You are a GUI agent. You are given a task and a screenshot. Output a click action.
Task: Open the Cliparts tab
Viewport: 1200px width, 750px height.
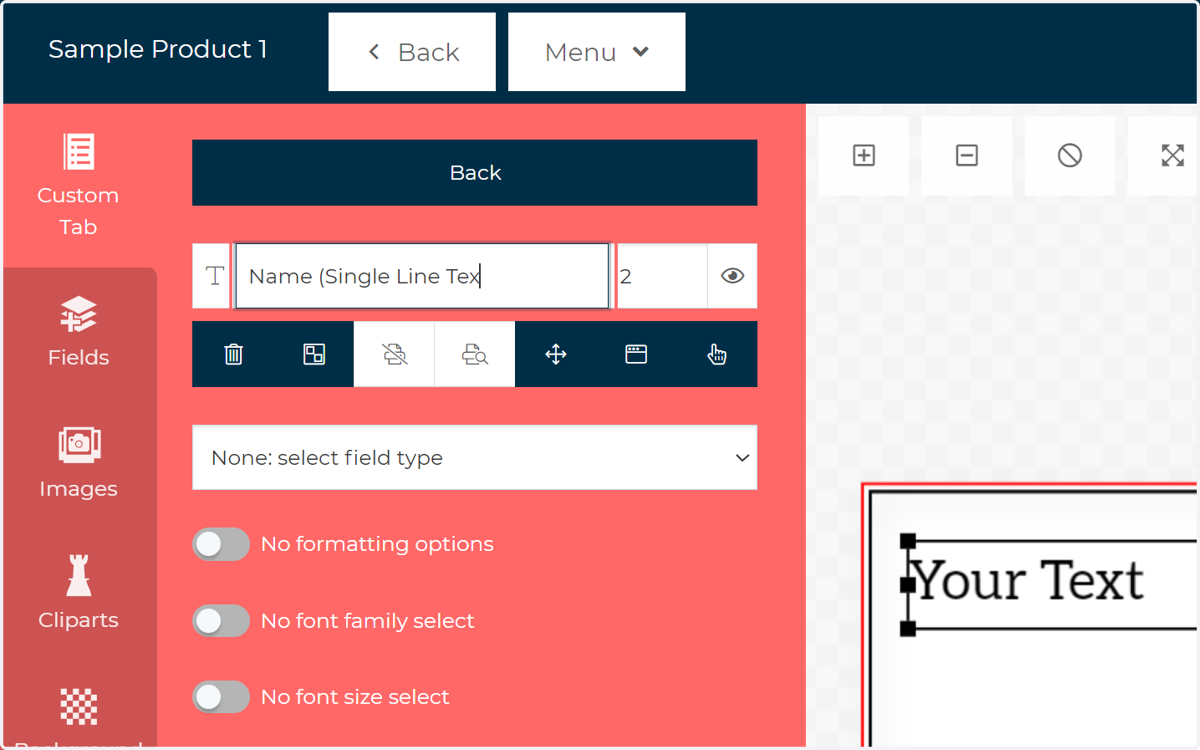click(78, 594)
